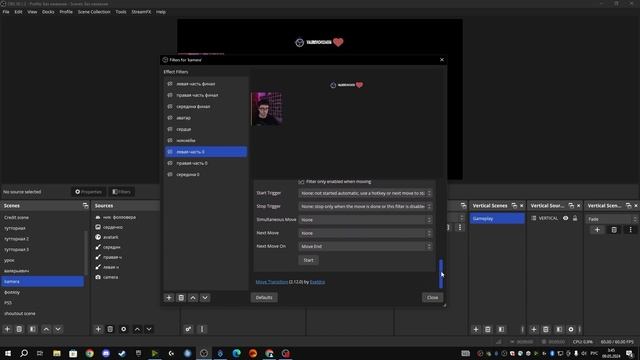Screen dimensions: 640x360
Task: Toggle enable icon of 'аватар' filter
Action: [x=170, y=118]
